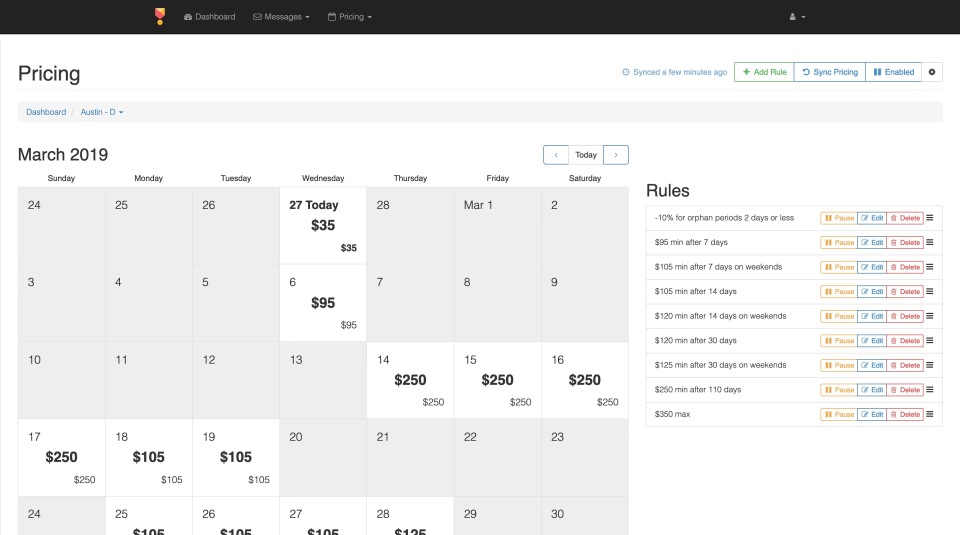The height and width of the screenshot is (535, 960).
Task: Jump to Today in the calendar
Action: coord(586,155)
